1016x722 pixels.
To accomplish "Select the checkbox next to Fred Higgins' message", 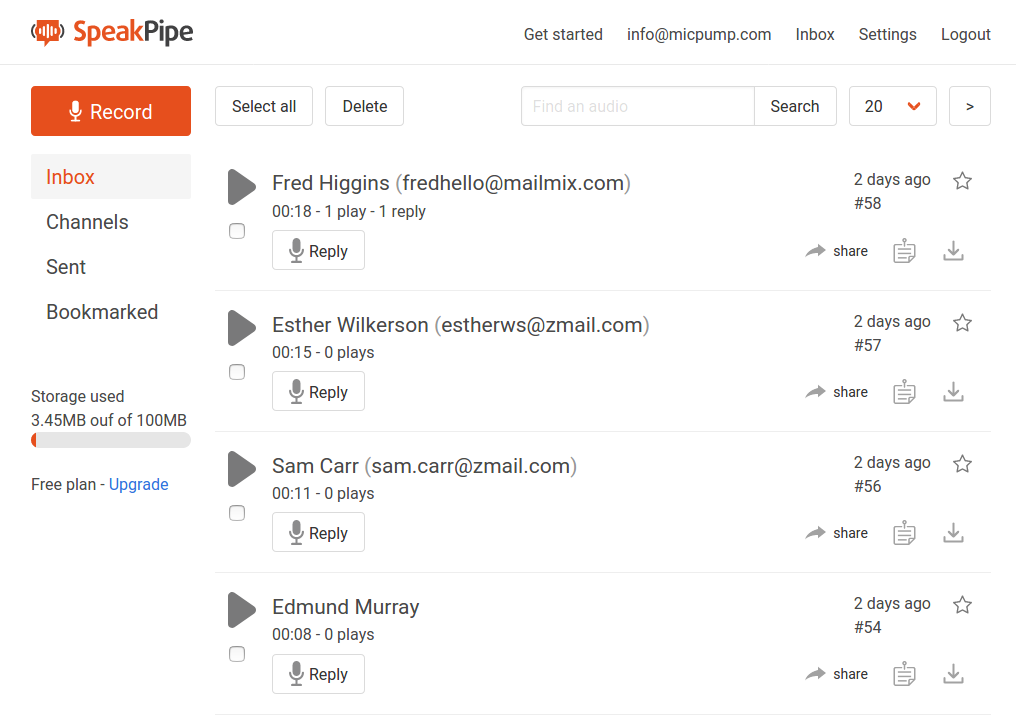I will click(237, 231).
